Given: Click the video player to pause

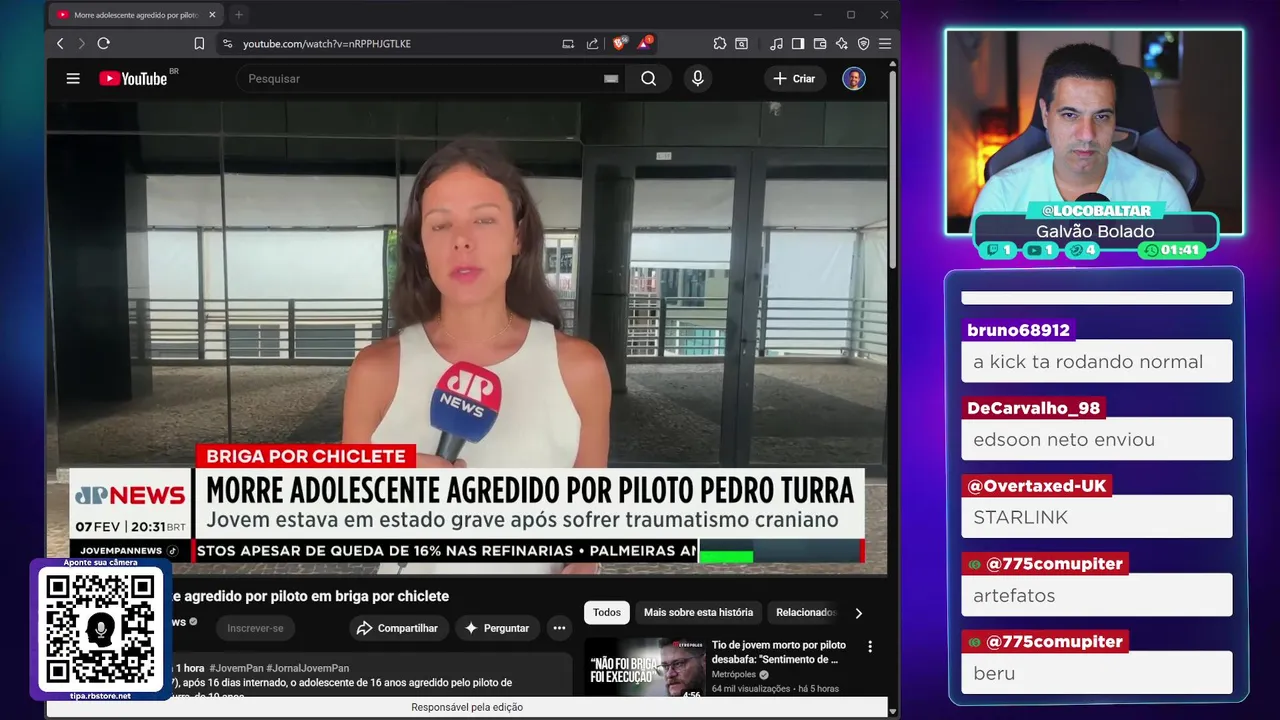Looking at the screenshot, I should click(x=467, y=338).
